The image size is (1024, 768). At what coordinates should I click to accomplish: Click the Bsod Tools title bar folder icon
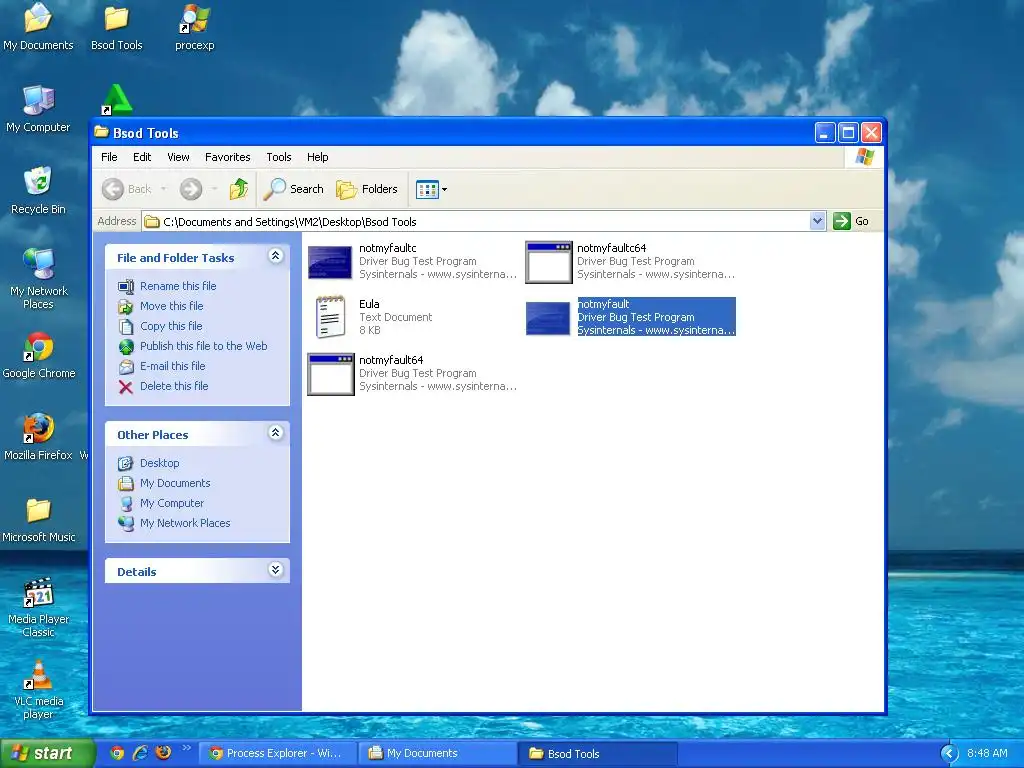101,132
